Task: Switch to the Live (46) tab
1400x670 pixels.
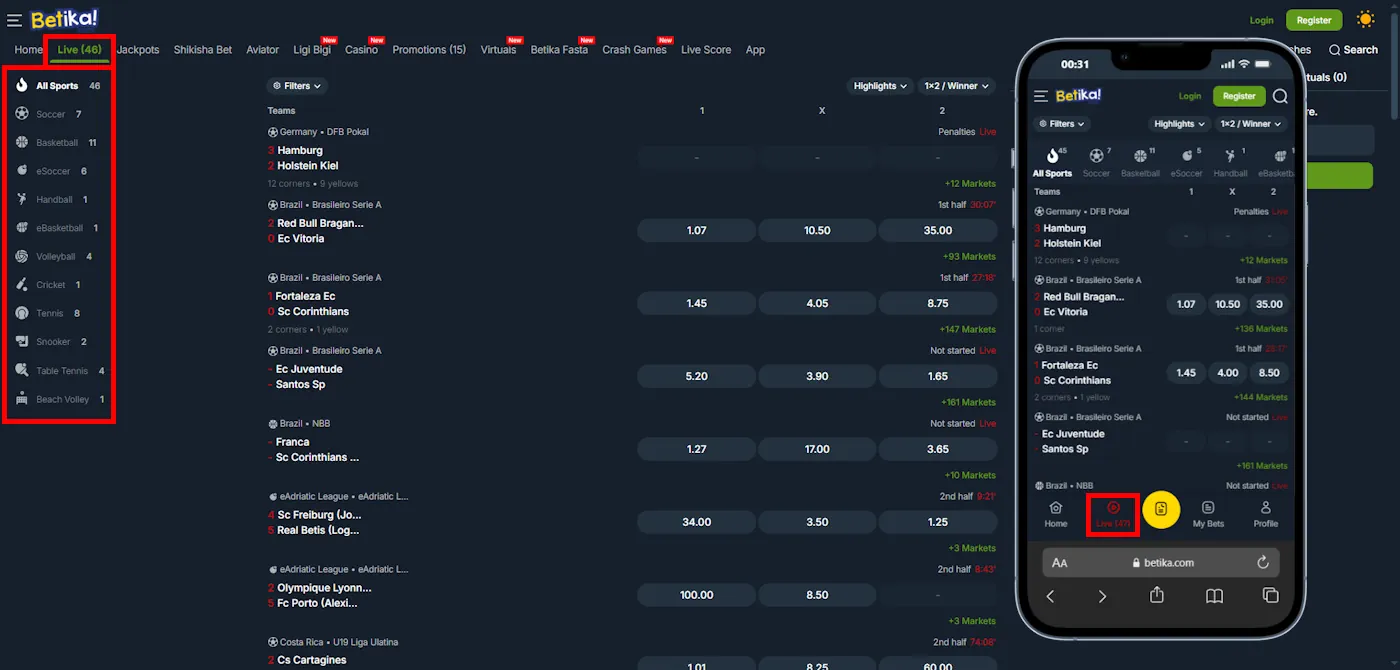Action: click(x=78, y=49)
